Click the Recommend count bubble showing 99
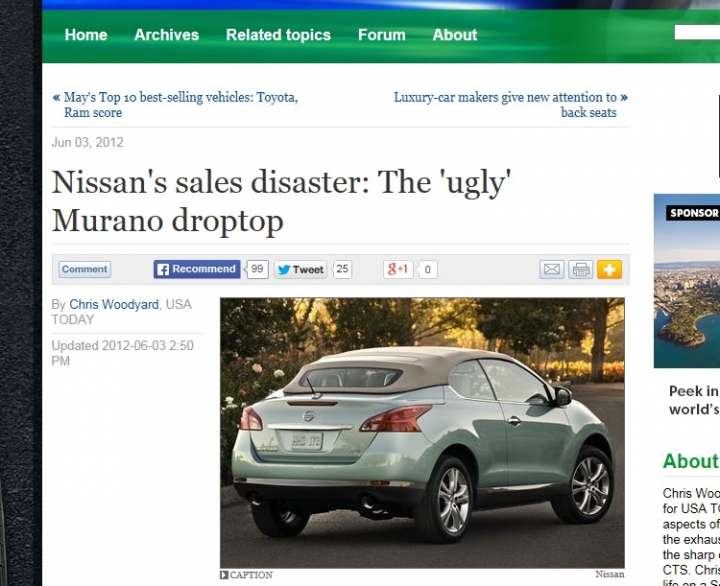This screenshot has width=720, height=586. 257,269
